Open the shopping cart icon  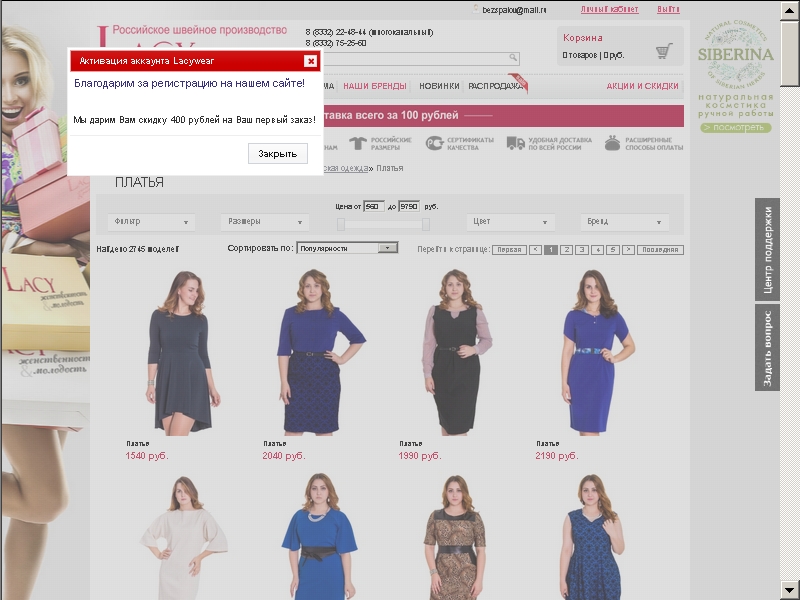point(664,51)
